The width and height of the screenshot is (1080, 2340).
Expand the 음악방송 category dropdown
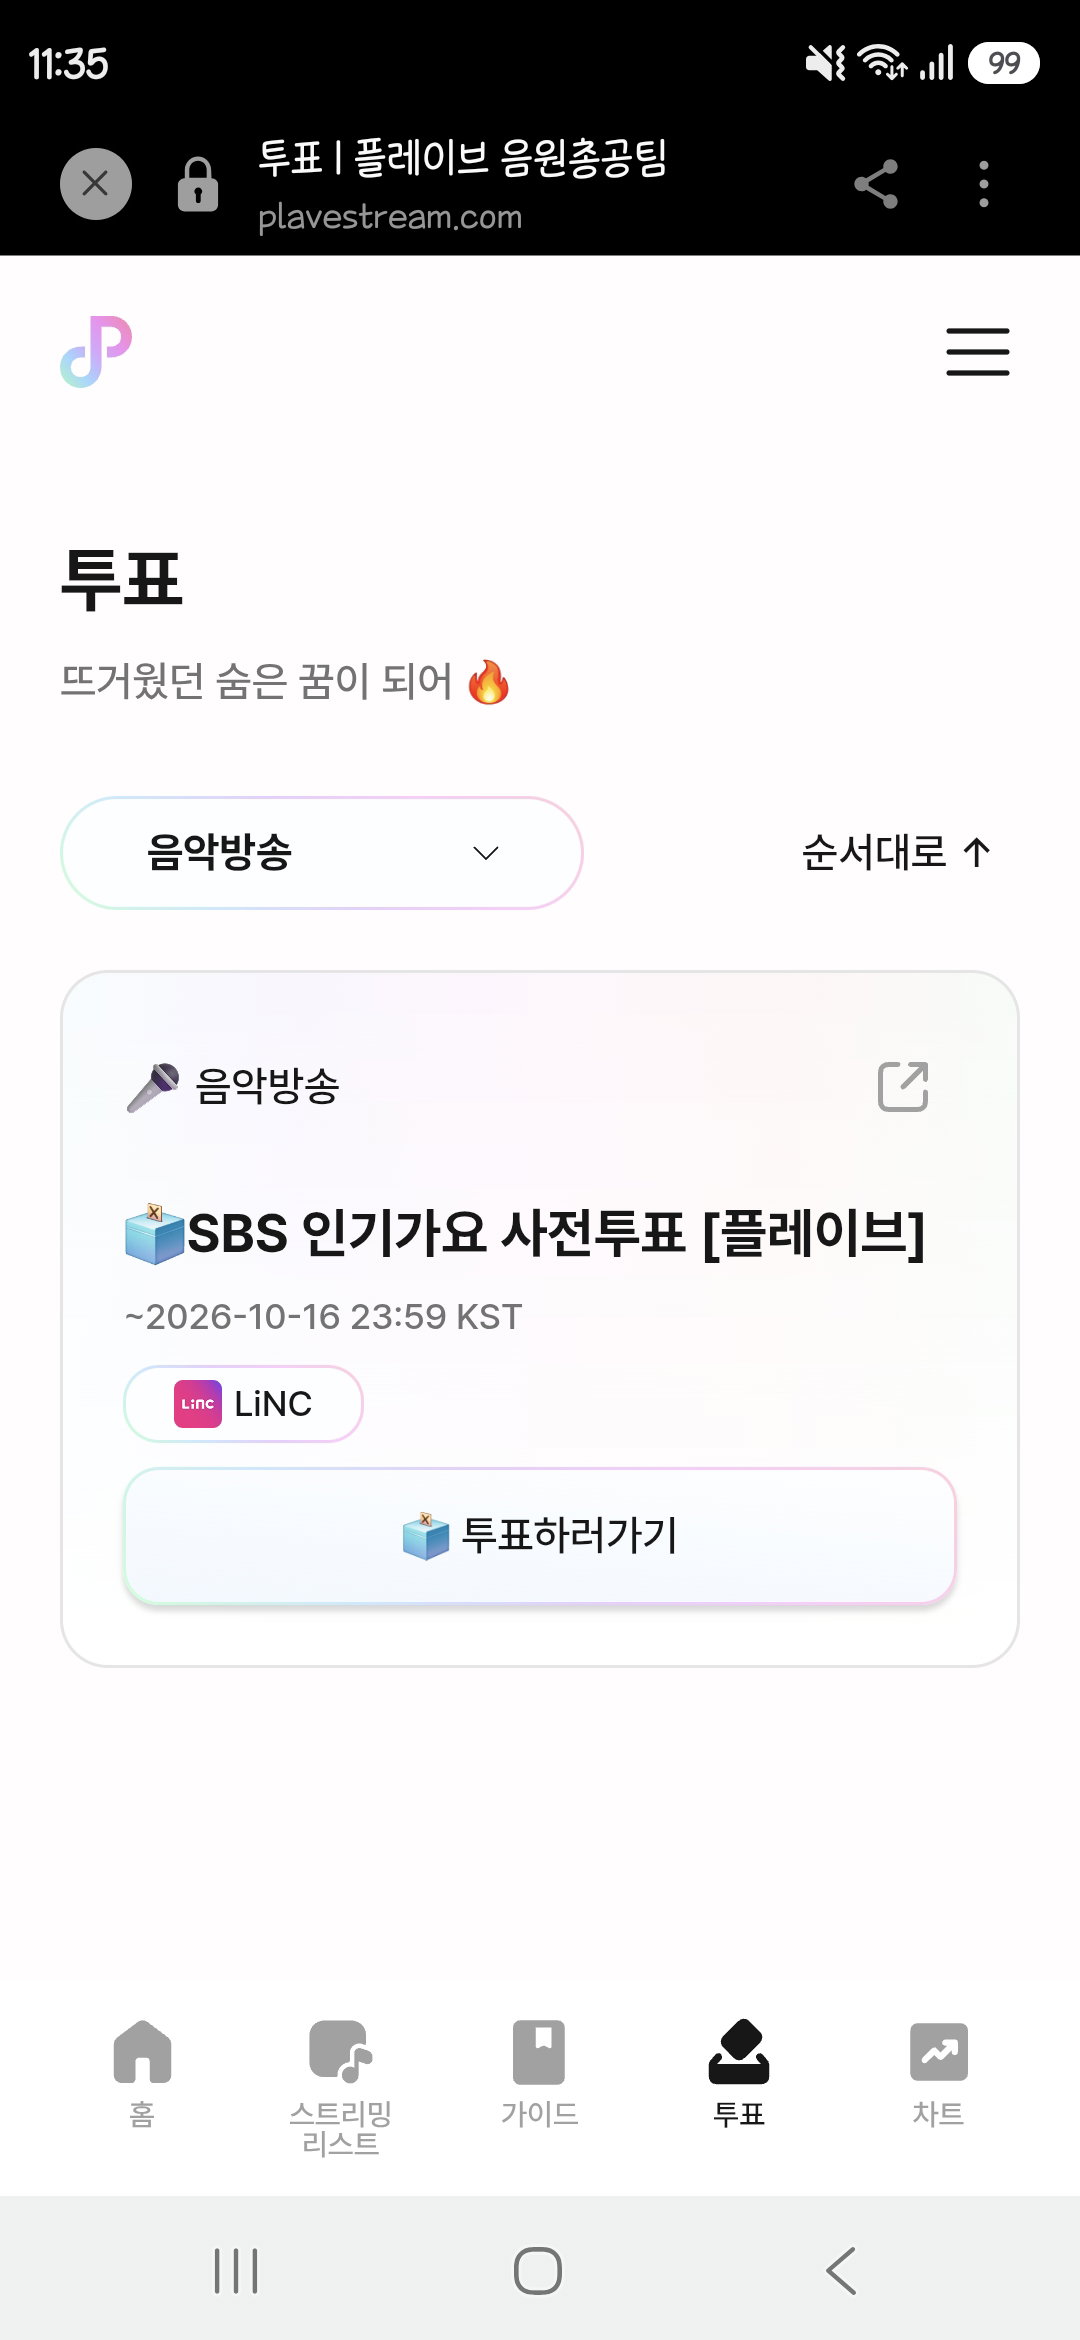coord(322,853)
